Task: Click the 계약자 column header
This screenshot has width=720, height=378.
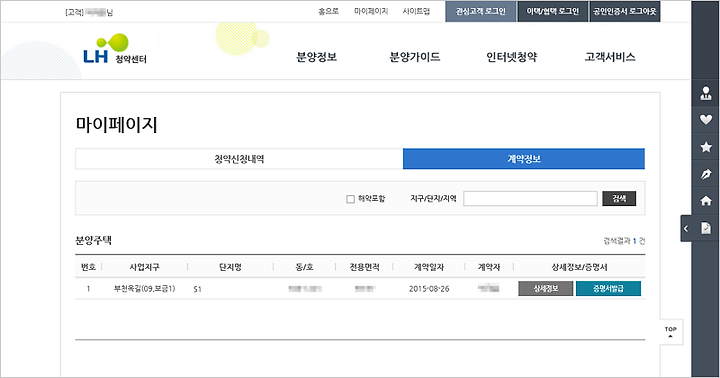Action: point(489,267)
